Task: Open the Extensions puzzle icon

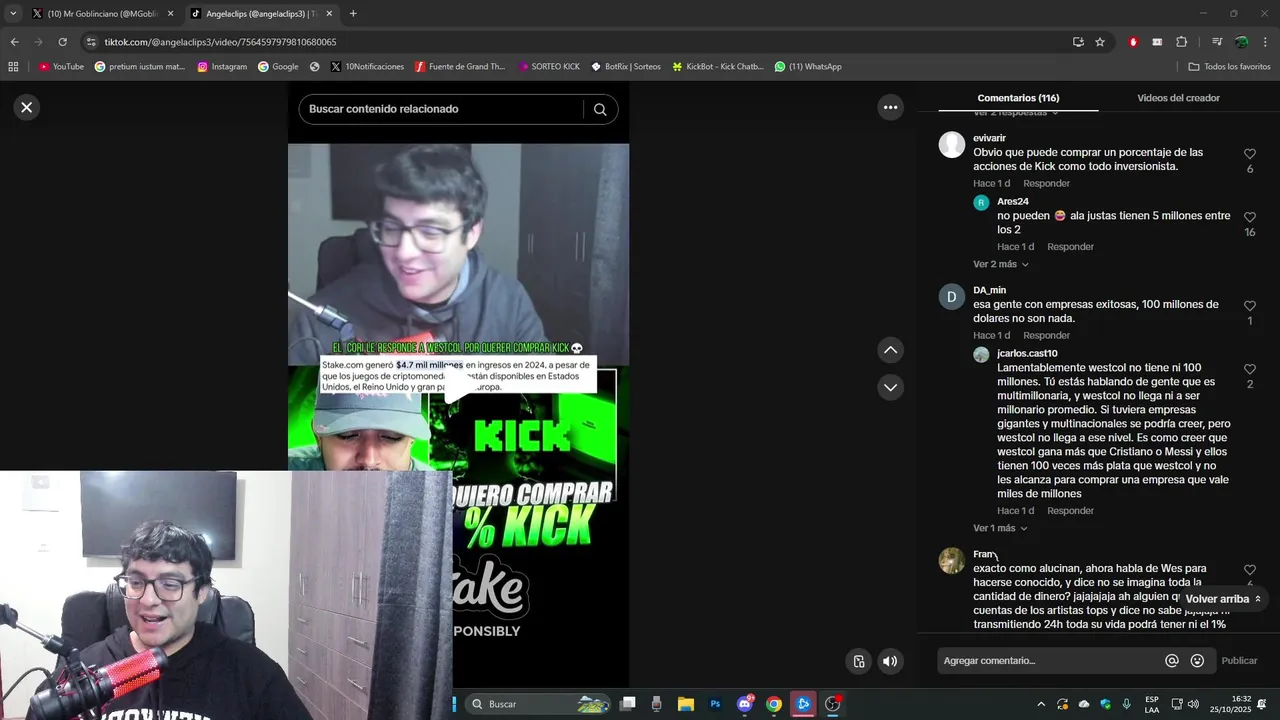Action: [x=1182, y=42]
